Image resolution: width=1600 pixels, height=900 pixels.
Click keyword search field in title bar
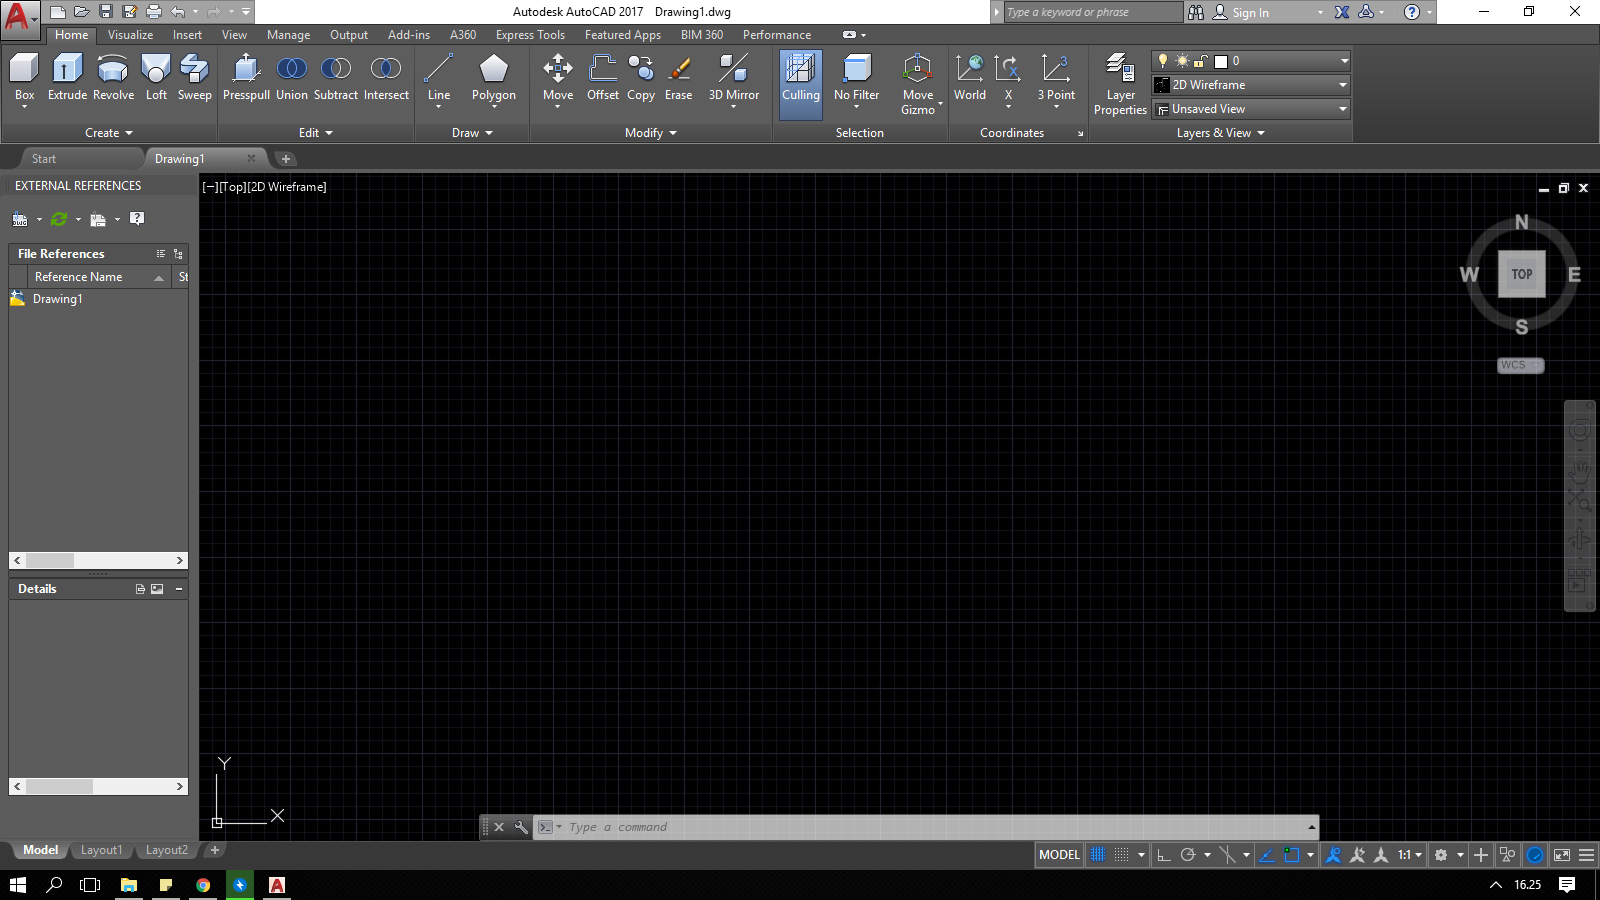coord(1092,12)
